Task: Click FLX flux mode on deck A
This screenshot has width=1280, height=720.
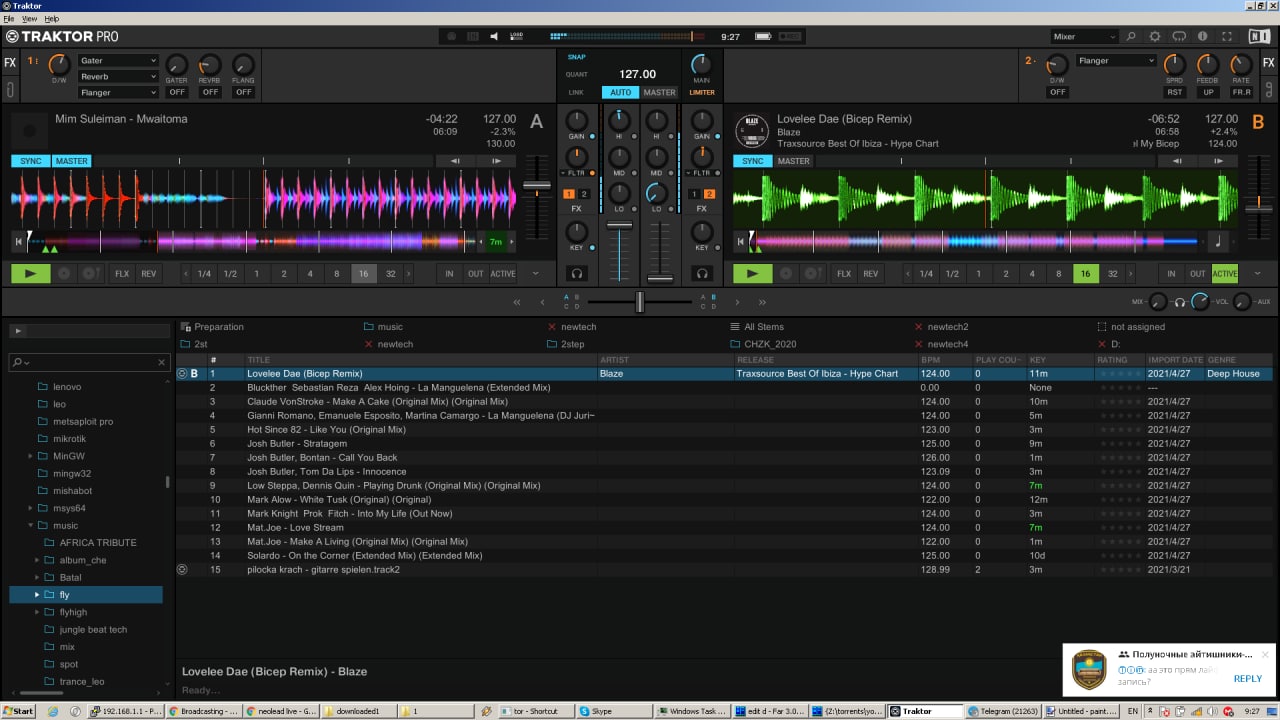Action: tap(122, 273)
